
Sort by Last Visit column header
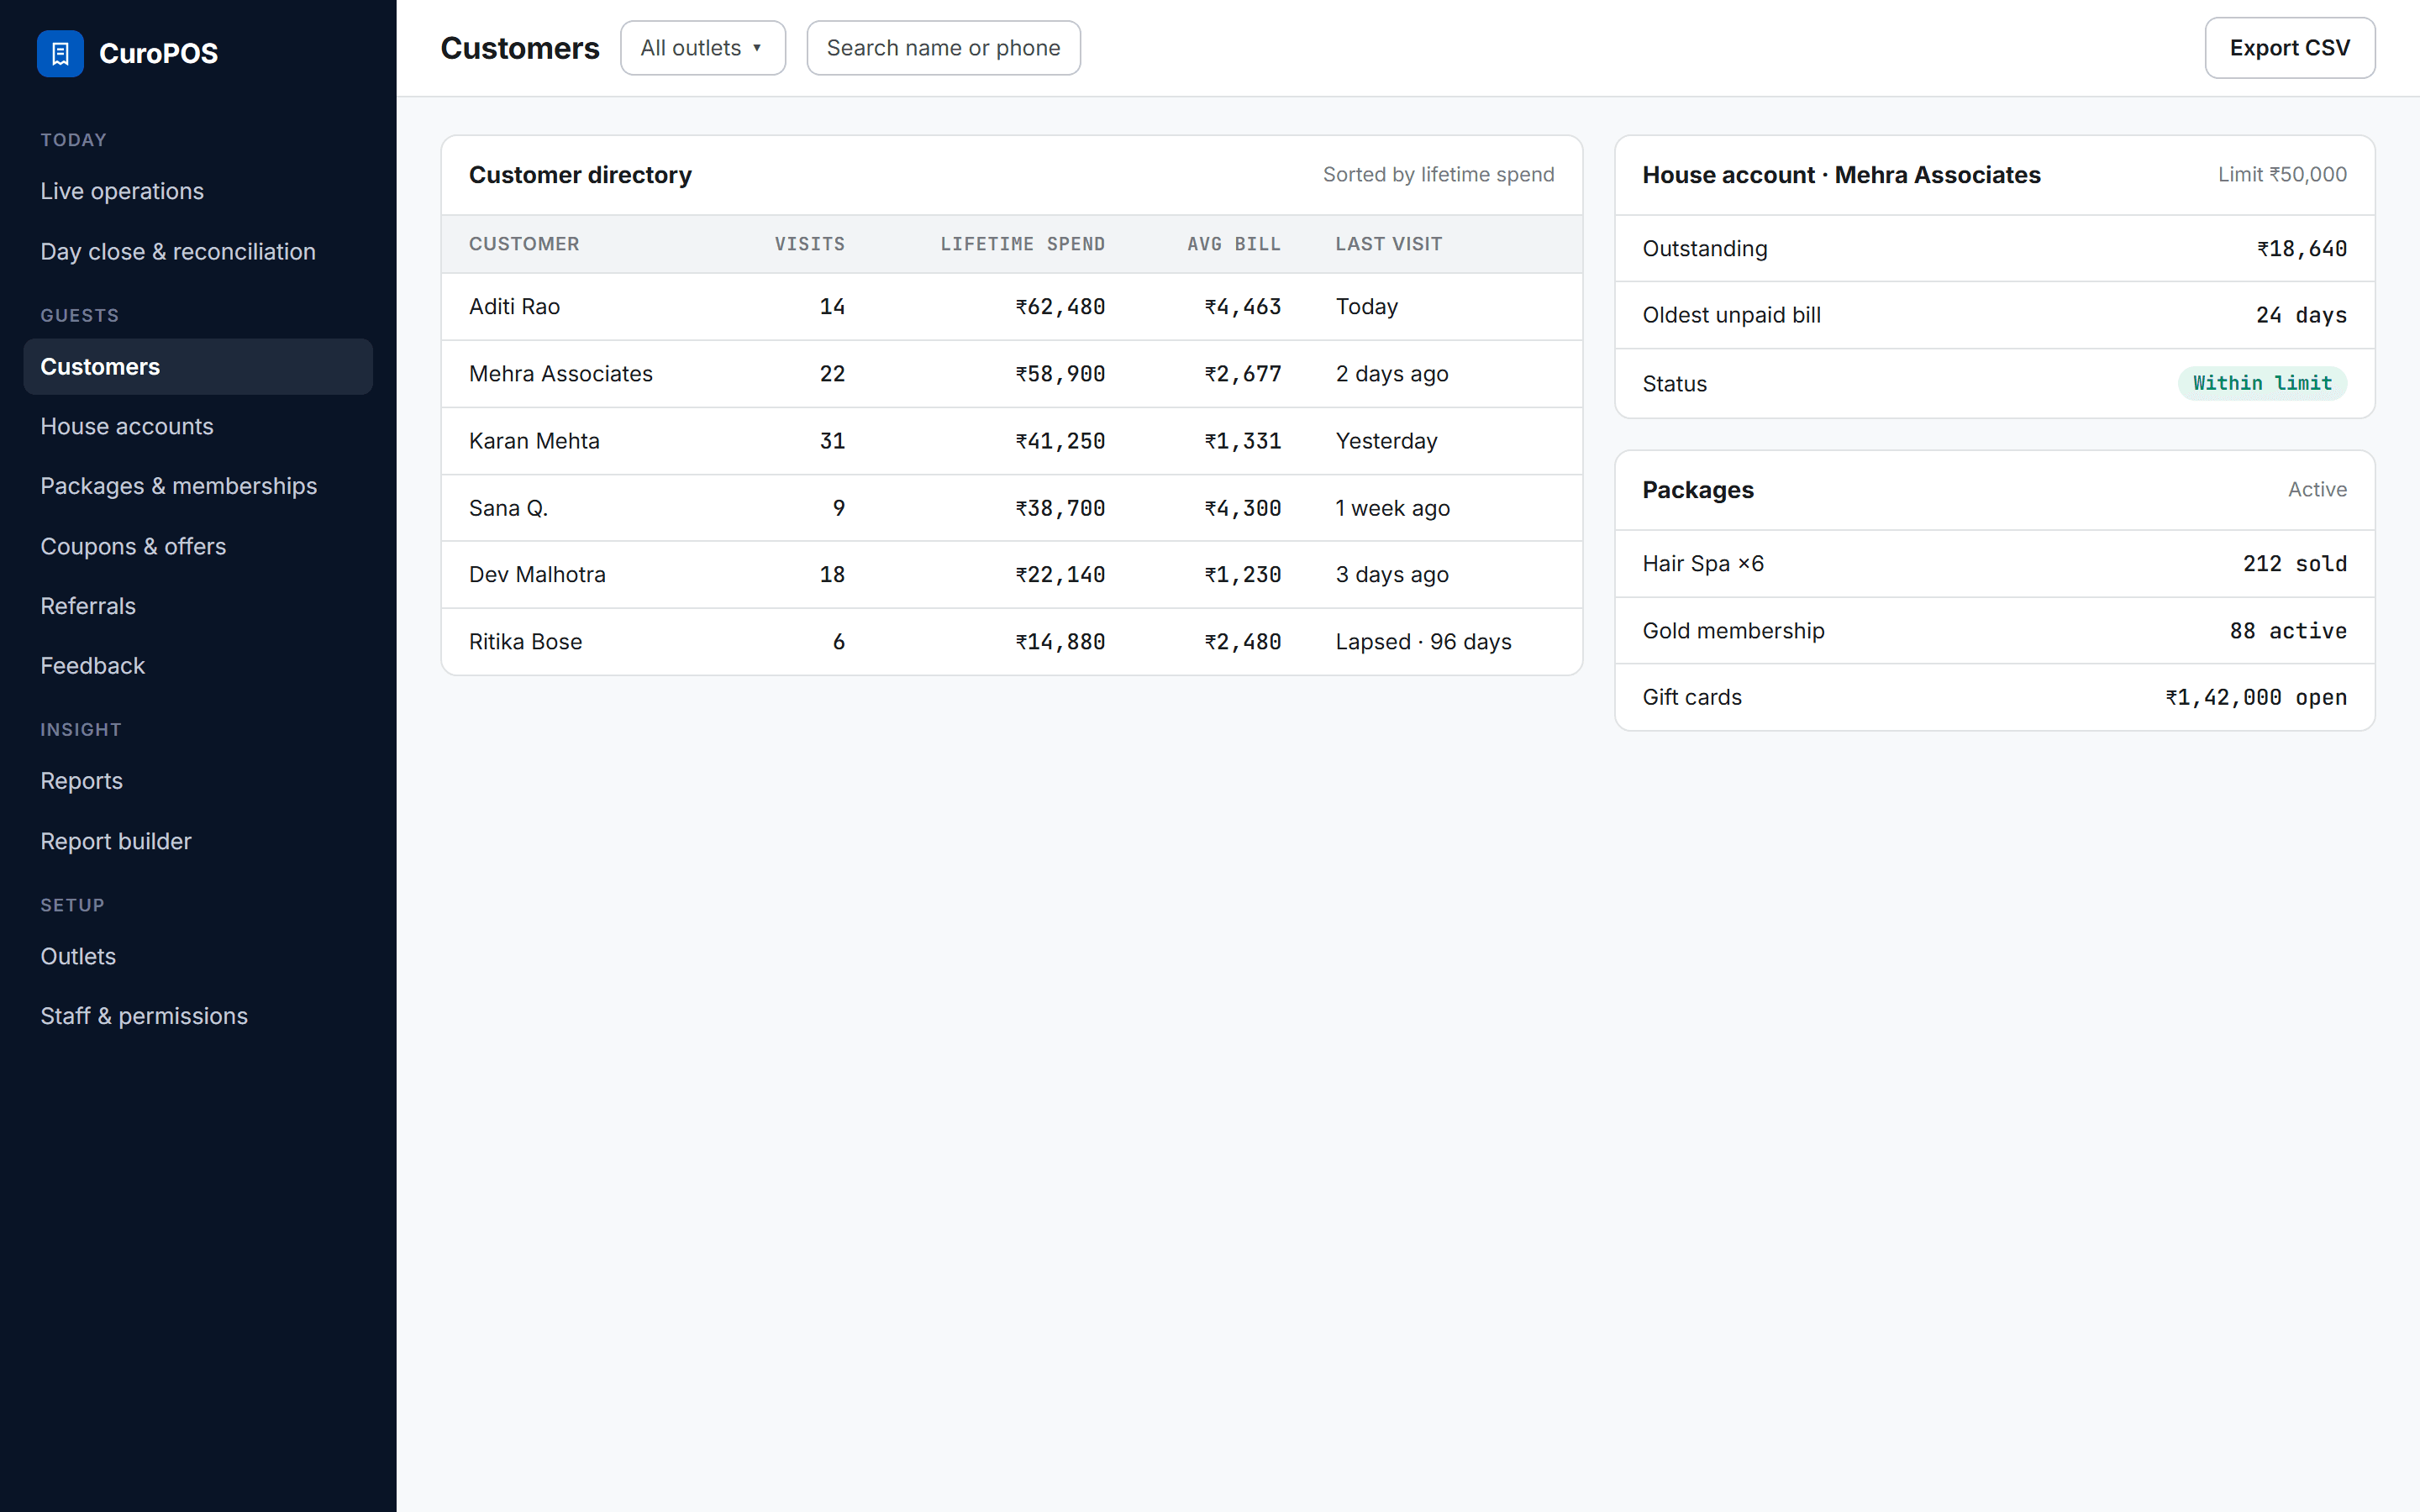click(1388, 244)
